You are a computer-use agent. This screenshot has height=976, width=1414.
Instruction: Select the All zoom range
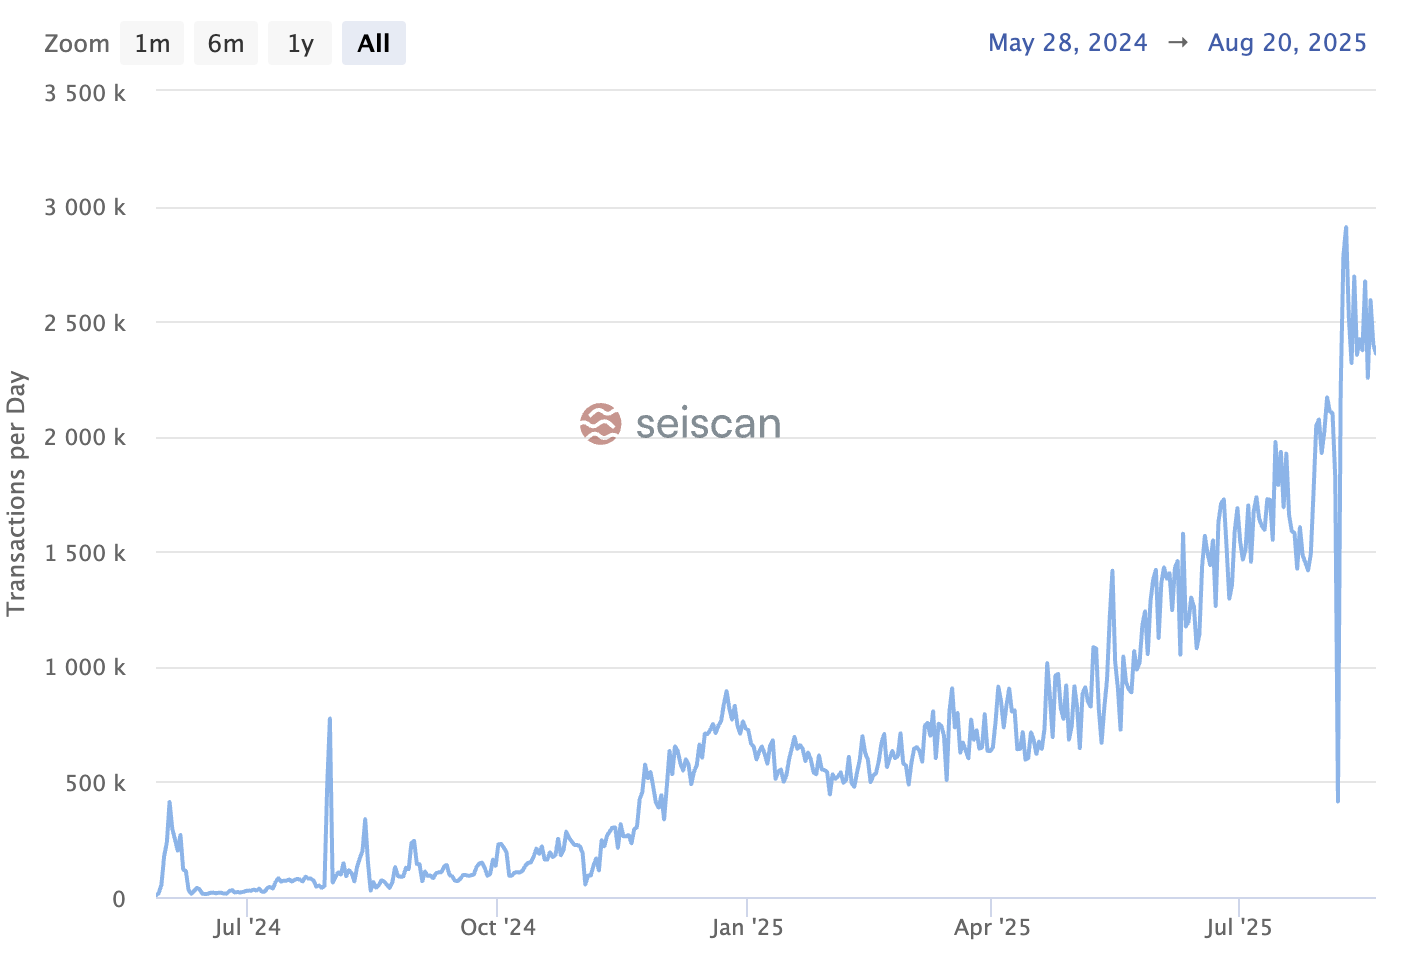pos(374,44)
